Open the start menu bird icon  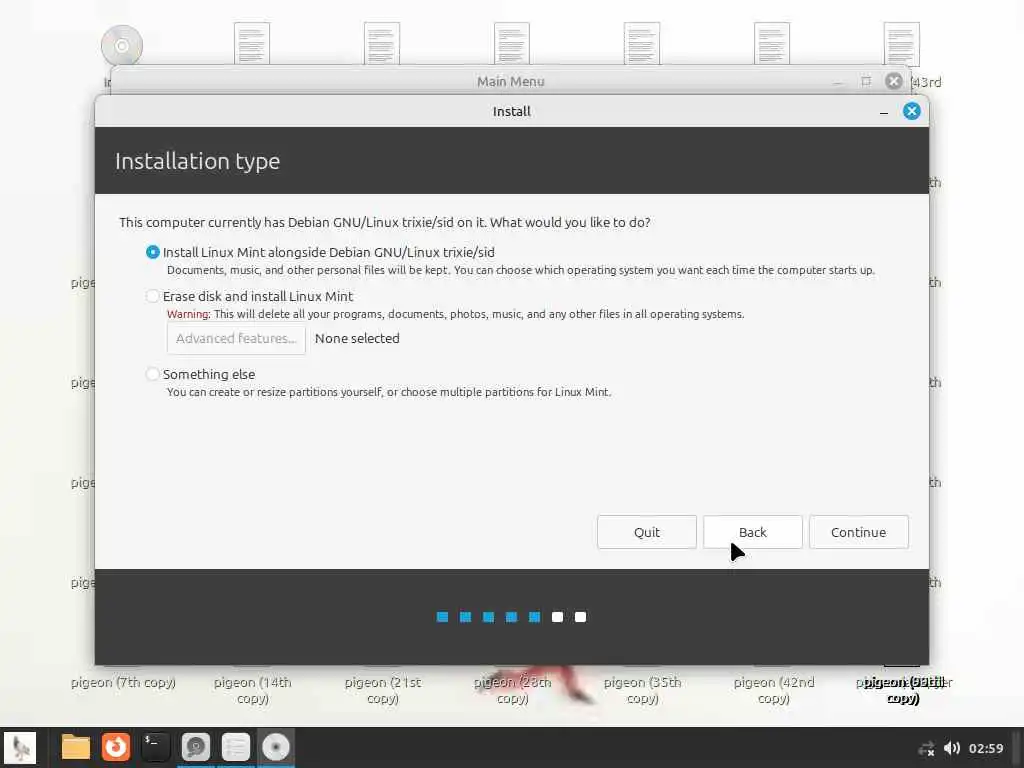(20, 747)
